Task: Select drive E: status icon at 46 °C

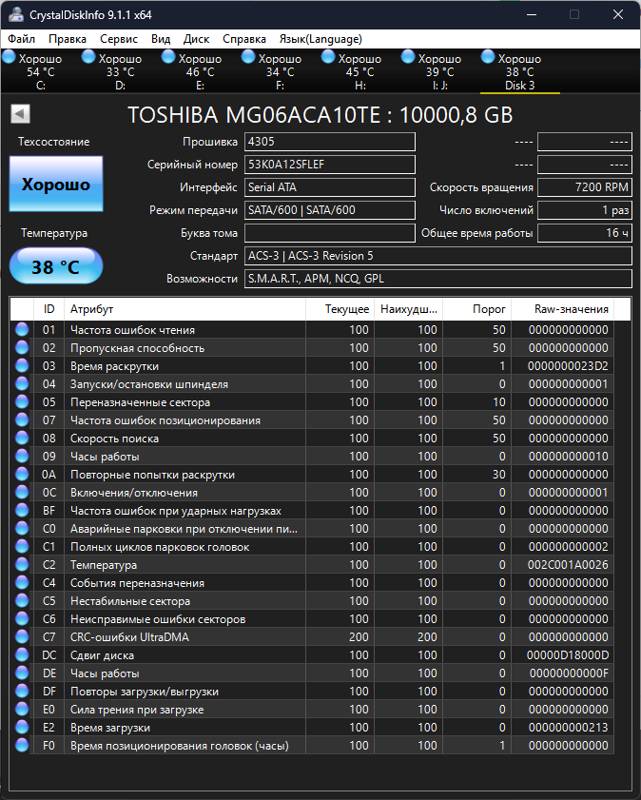Action: 170,58
